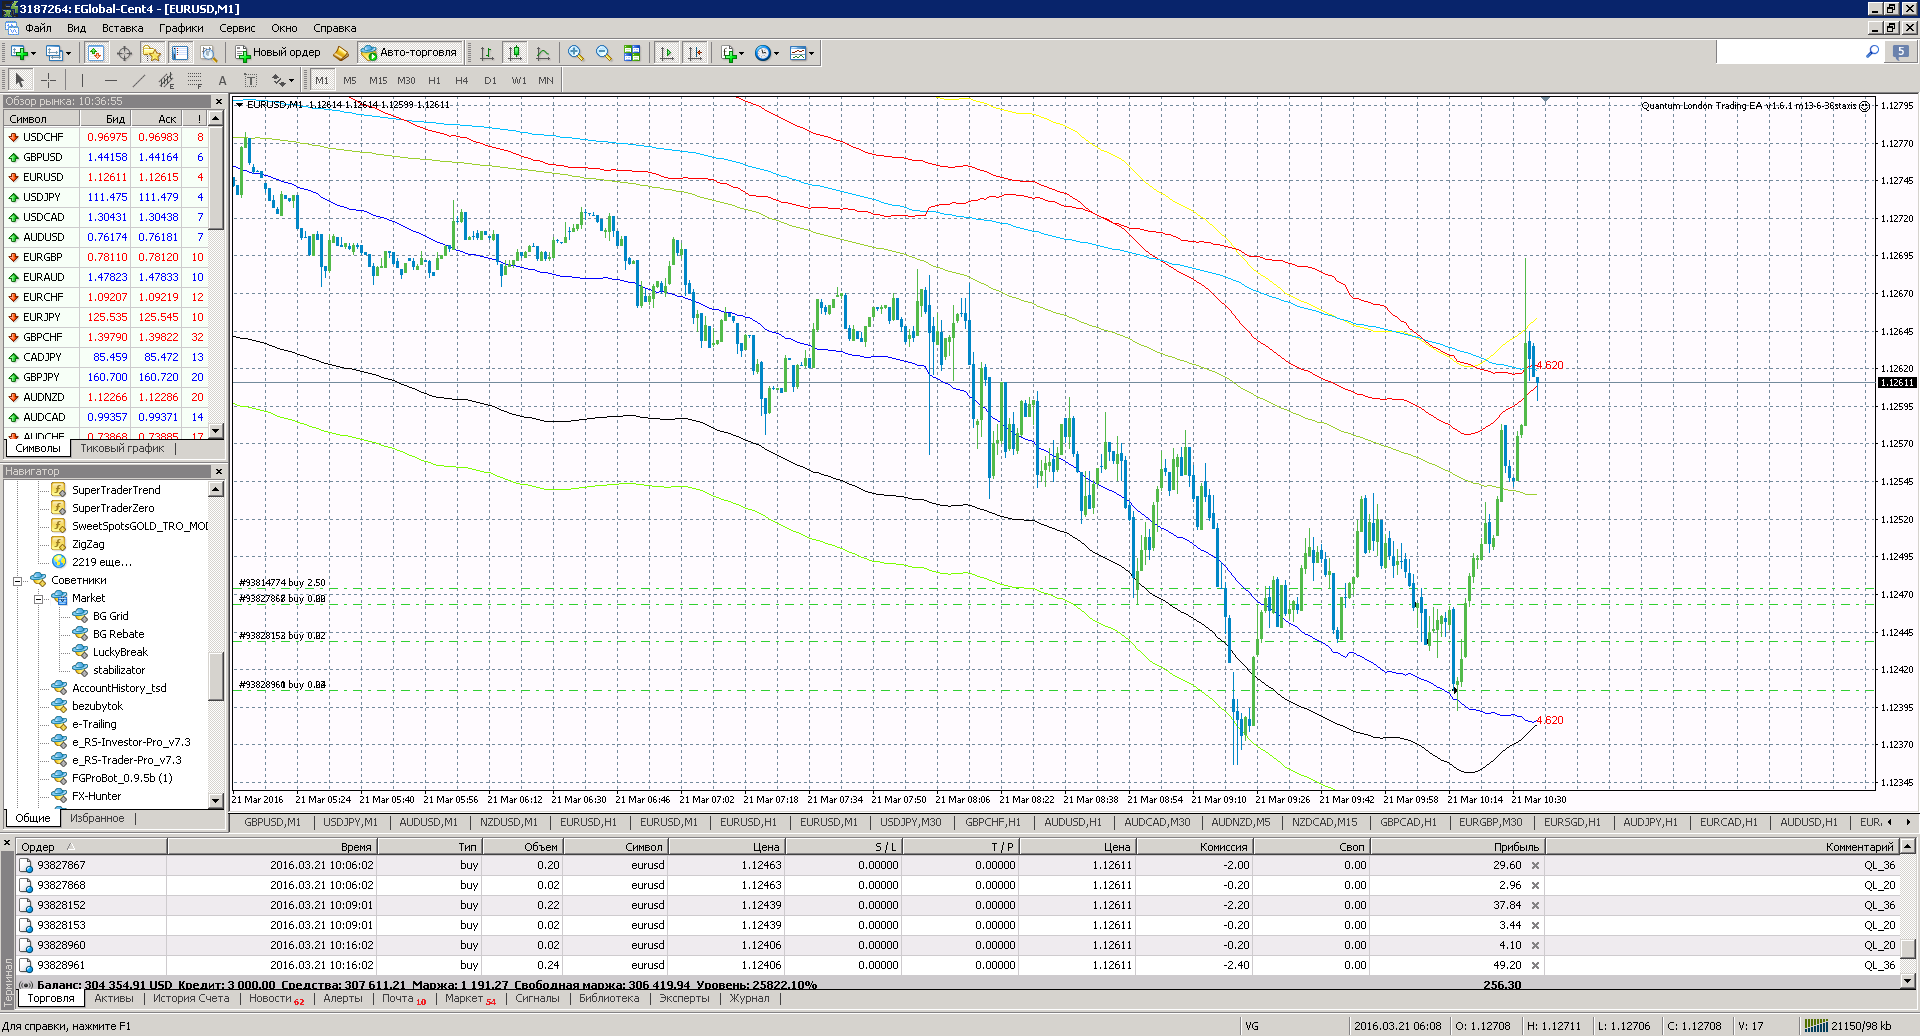Image resolution: width=1920 pixels, height=1036 pixels.
Task: Open the Profiles toolbar icon
Action: tap(54, 53)
